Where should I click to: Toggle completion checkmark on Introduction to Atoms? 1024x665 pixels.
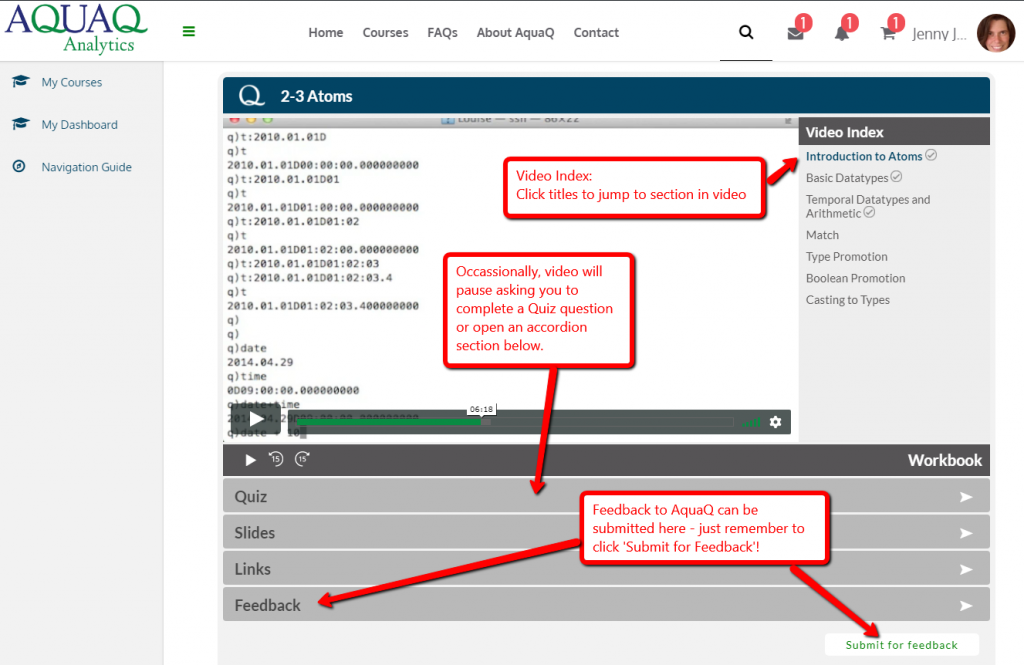coord(930,156)
